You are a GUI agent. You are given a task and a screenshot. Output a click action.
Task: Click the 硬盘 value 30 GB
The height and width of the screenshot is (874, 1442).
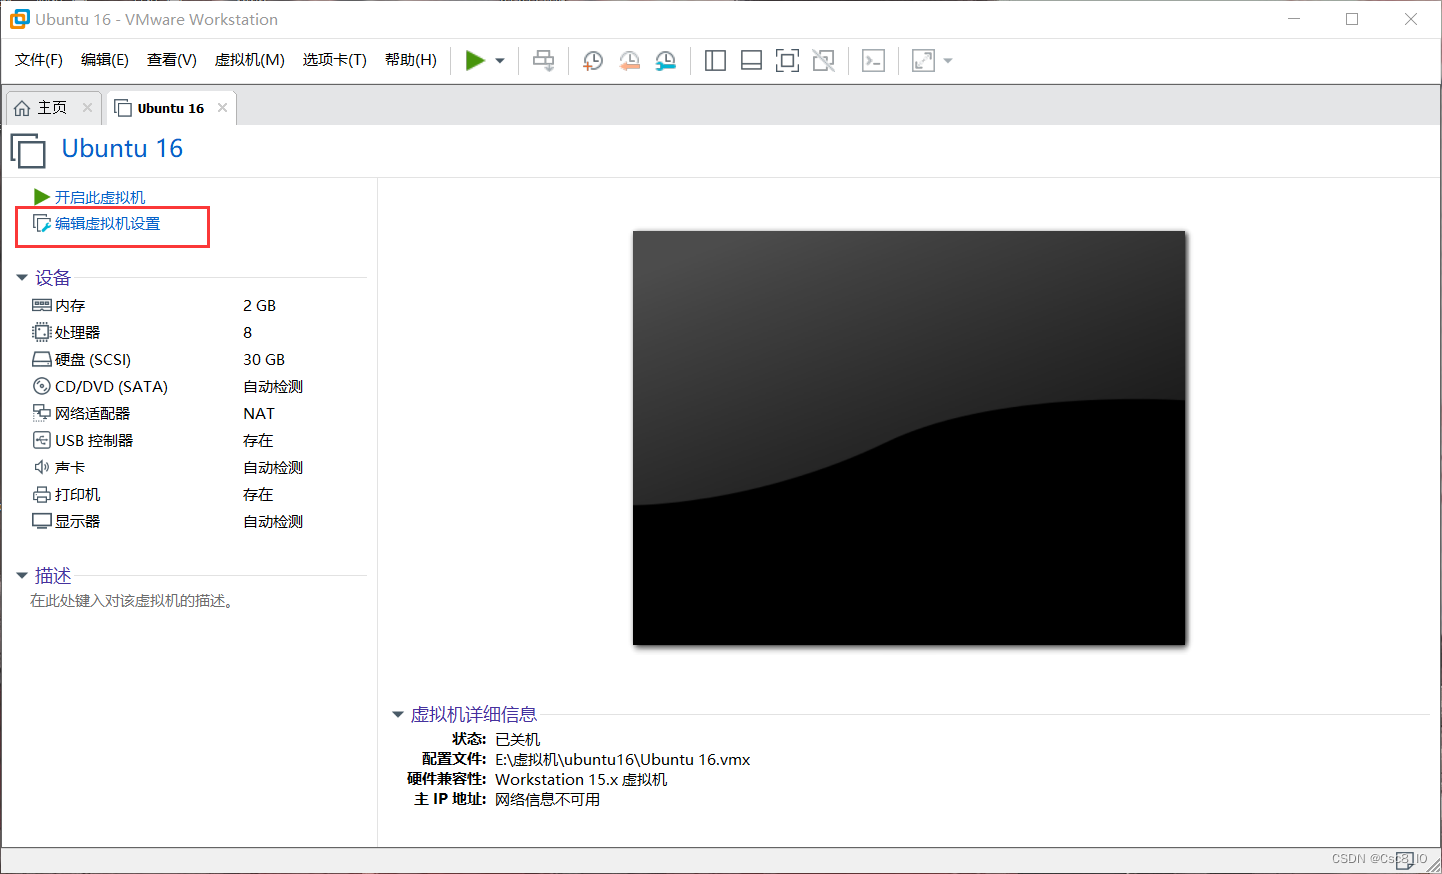click(264, 359)
